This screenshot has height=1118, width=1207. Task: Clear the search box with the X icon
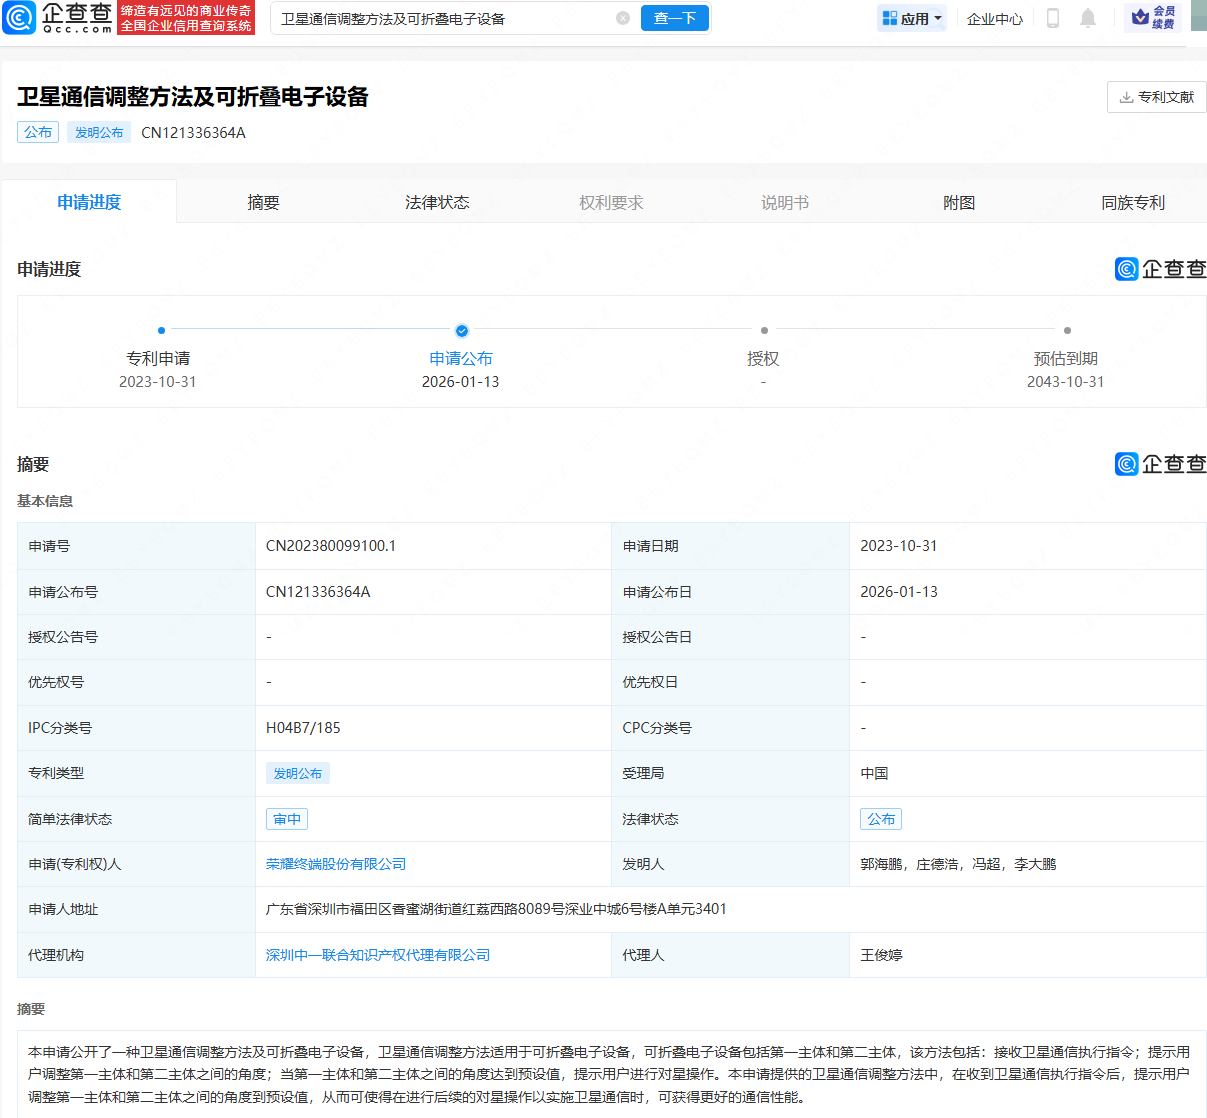pos(623,17)
